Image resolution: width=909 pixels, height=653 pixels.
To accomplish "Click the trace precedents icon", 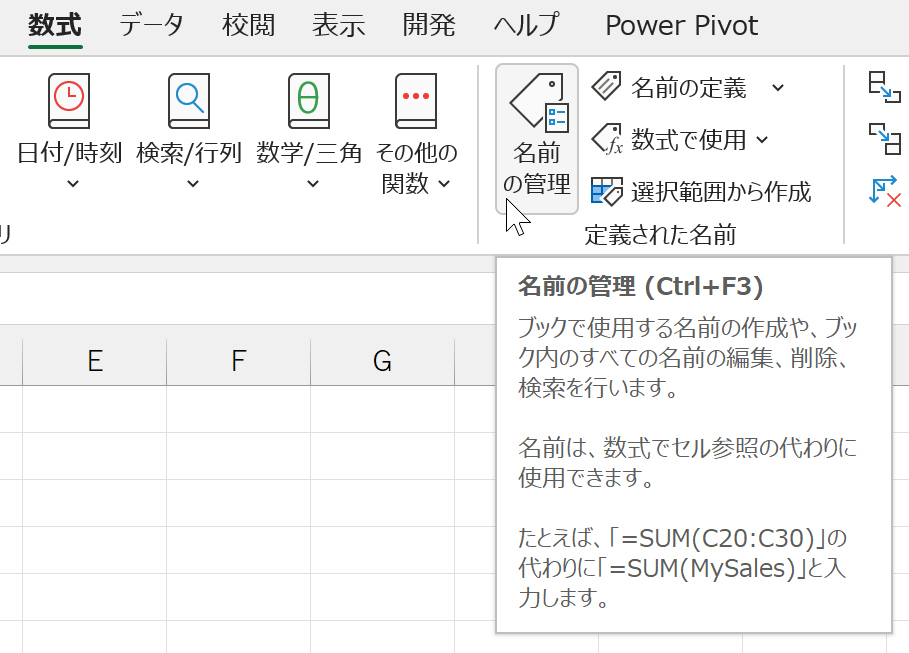I will pos(884,88).
